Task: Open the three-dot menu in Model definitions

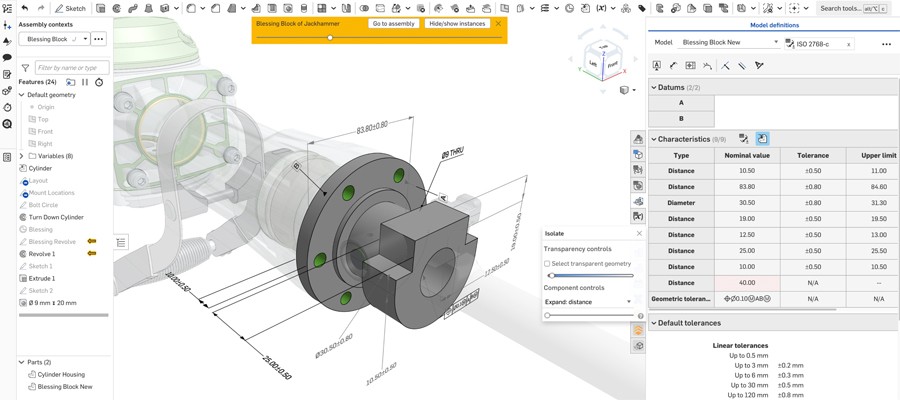Action: tap(885, 44)
